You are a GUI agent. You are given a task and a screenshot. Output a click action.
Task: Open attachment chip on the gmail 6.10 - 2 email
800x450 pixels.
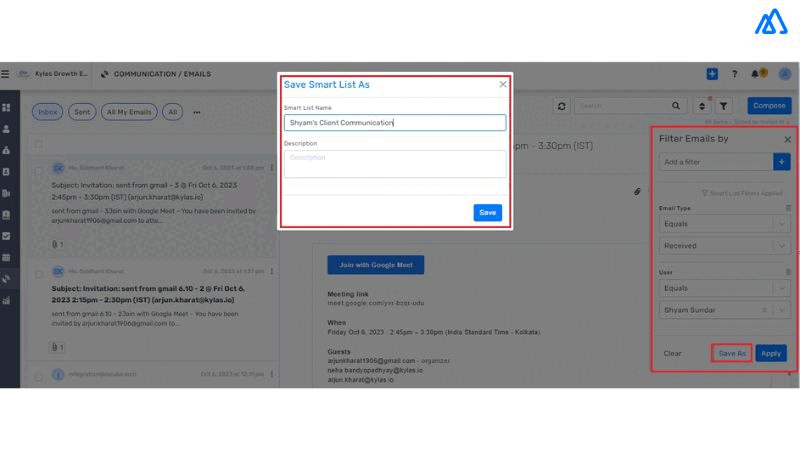(58, 347)
